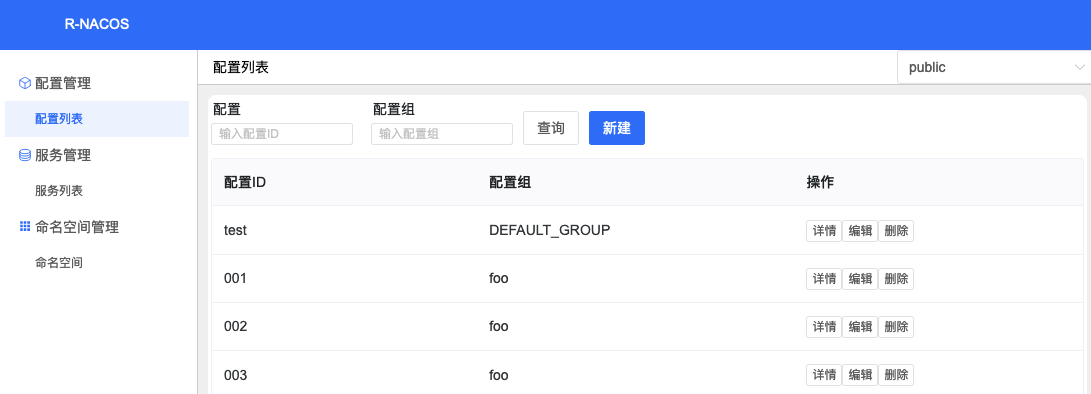
Task: Open the public namespace dropdown
Action: (x=994, y=68)
